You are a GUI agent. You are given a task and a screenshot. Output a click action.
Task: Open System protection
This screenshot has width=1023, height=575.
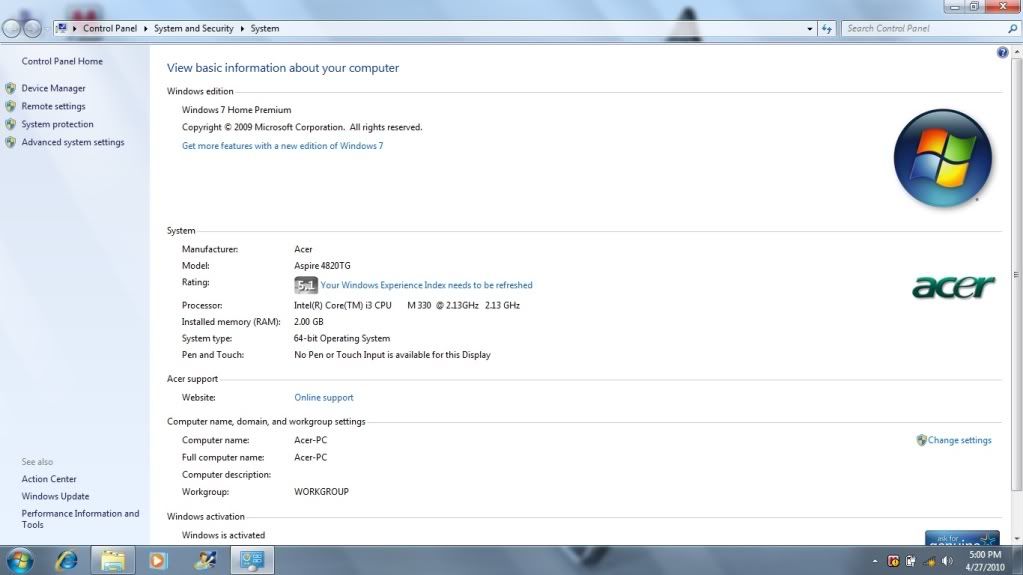(57, 124)
